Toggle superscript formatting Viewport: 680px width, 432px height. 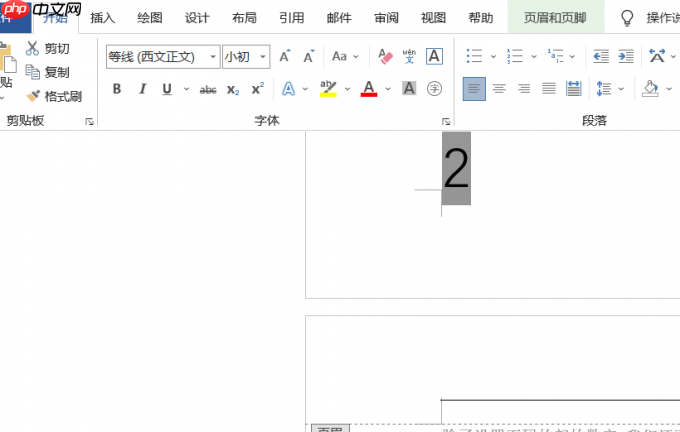point(258,89)
